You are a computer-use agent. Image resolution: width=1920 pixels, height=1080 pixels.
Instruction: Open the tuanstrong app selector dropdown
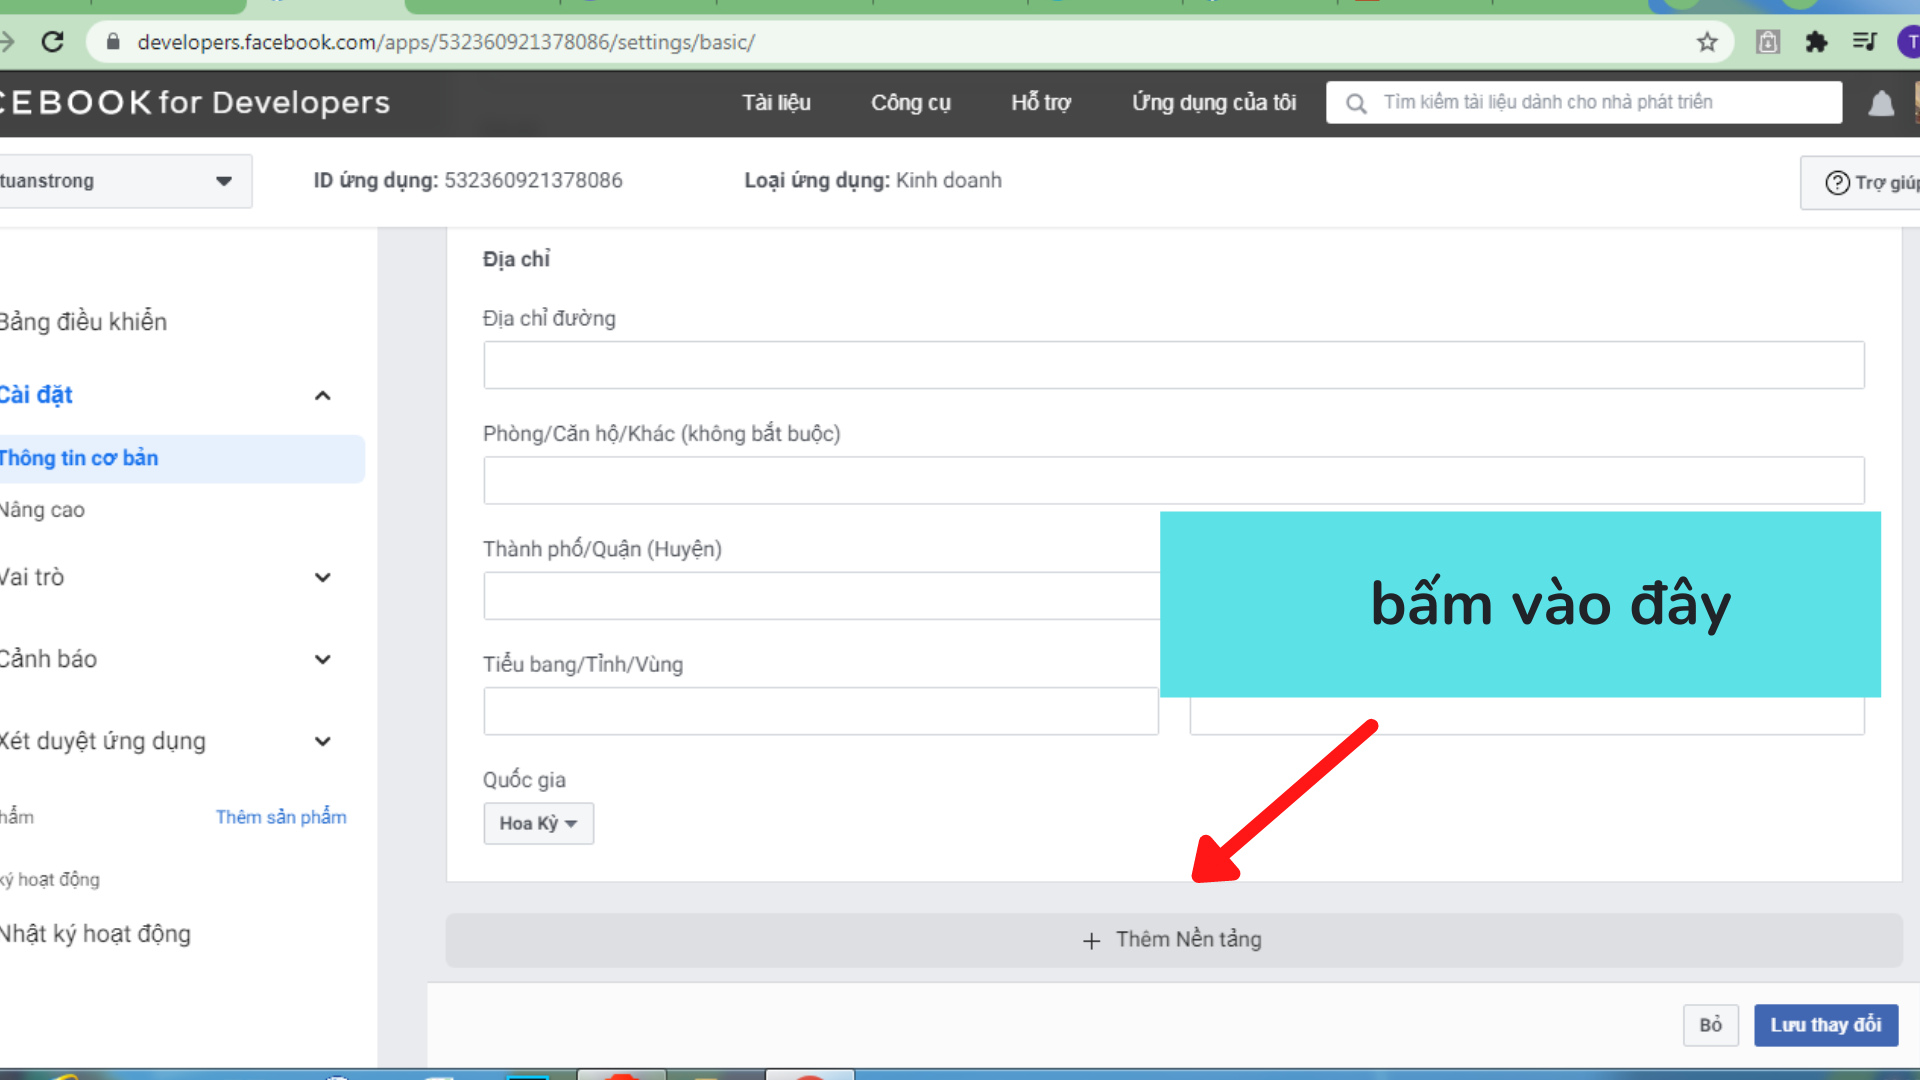click(124, 181)
